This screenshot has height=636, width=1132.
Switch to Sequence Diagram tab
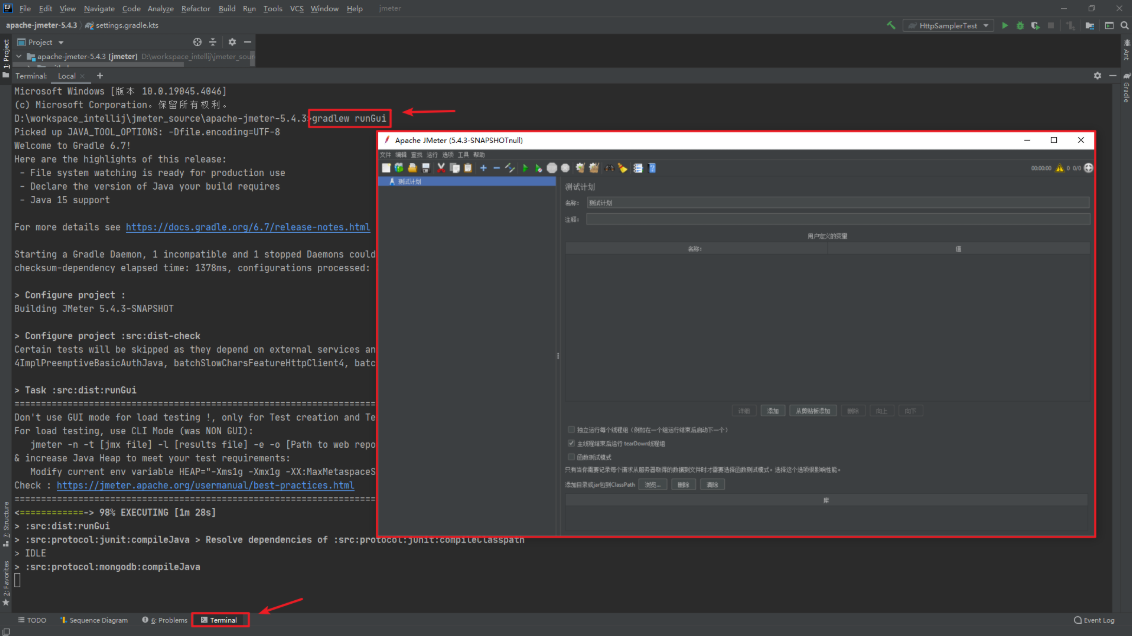click(94, 620)
